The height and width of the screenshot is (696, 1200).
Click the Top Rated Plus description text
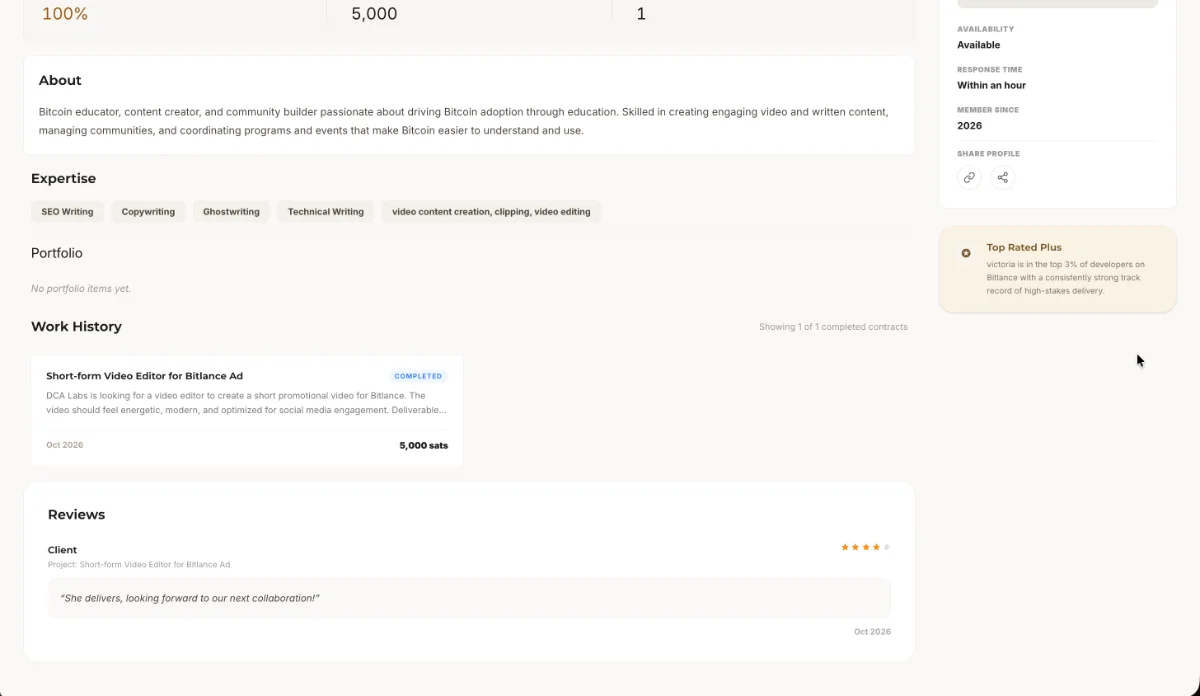pyautogui.click(x=1066, y=278)
